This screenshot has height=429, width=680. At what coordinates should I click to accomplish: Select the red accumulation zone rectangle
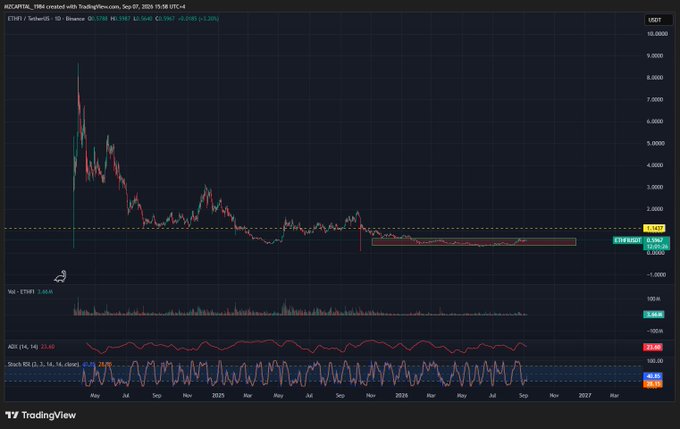pos(474,242)
